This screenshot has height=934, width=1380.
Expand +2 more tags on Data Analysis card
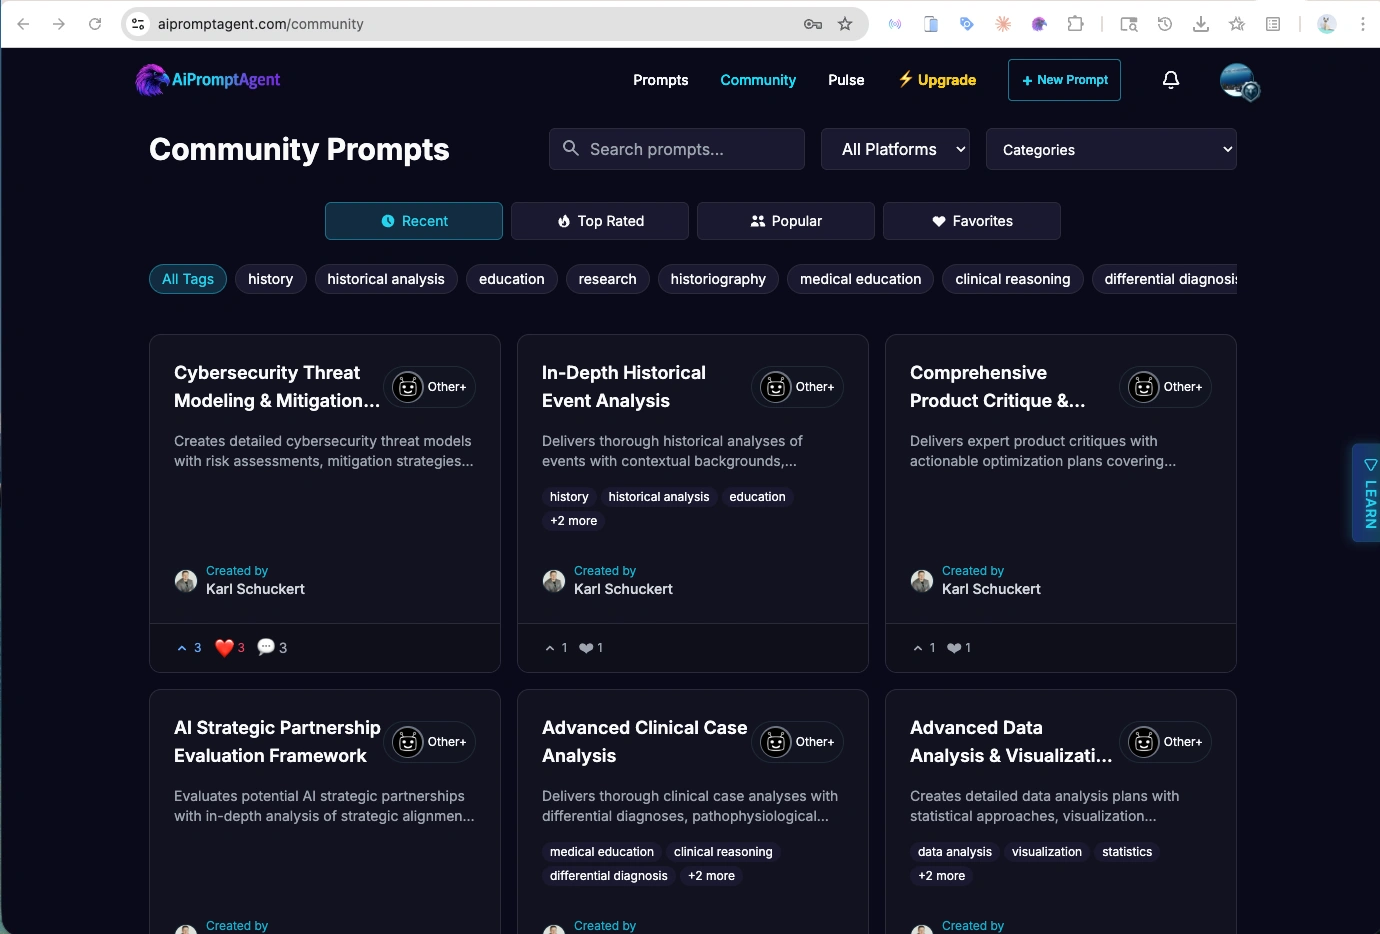point(942,876)
